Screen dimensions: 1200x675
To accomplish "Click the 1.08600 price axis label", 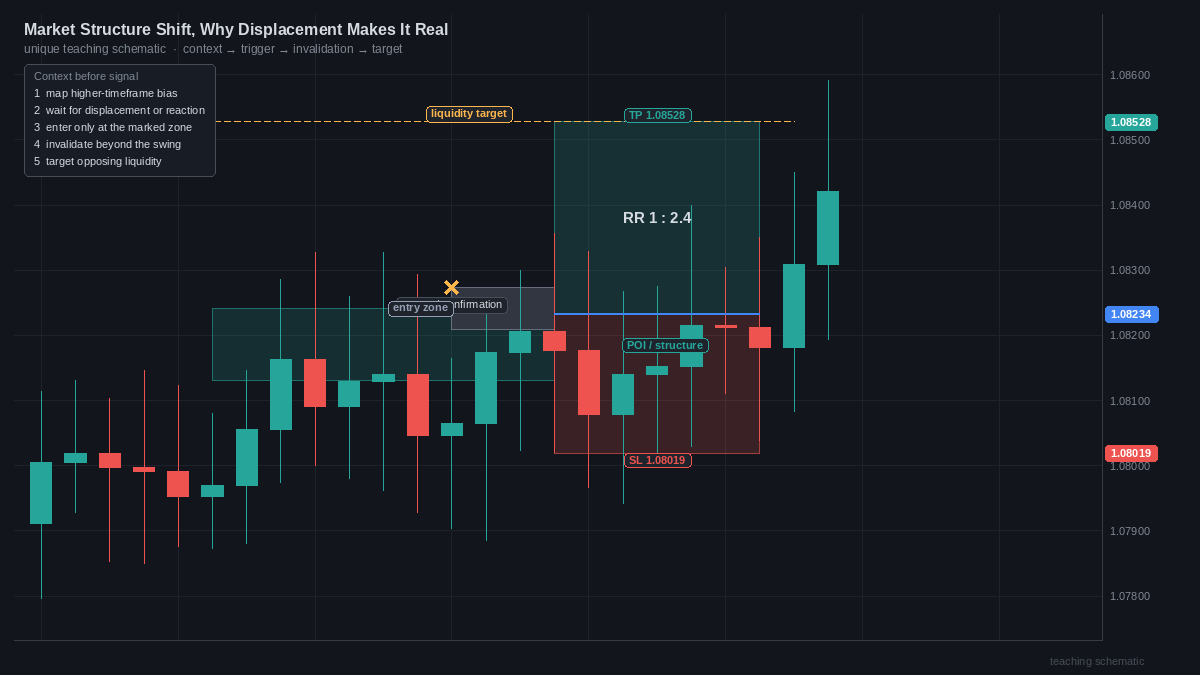I will point(1130,75).
